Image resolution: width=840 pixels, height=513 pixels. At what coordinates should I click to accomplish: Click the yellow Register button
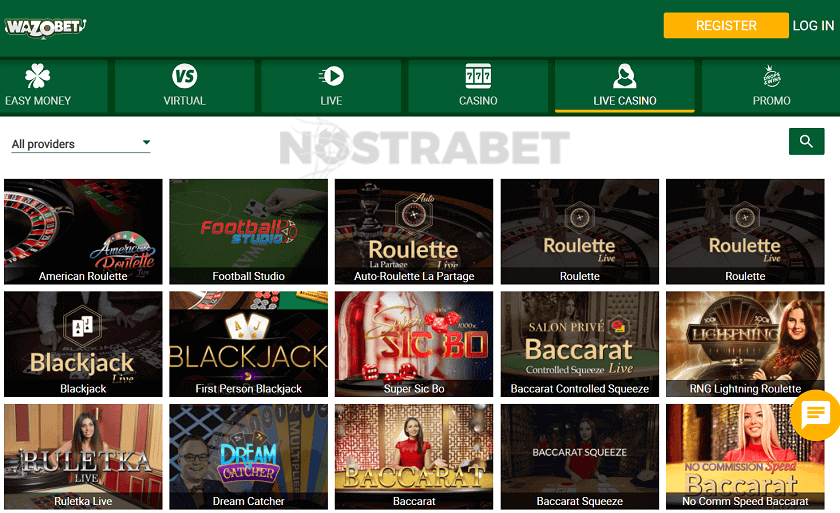[726, 25]
